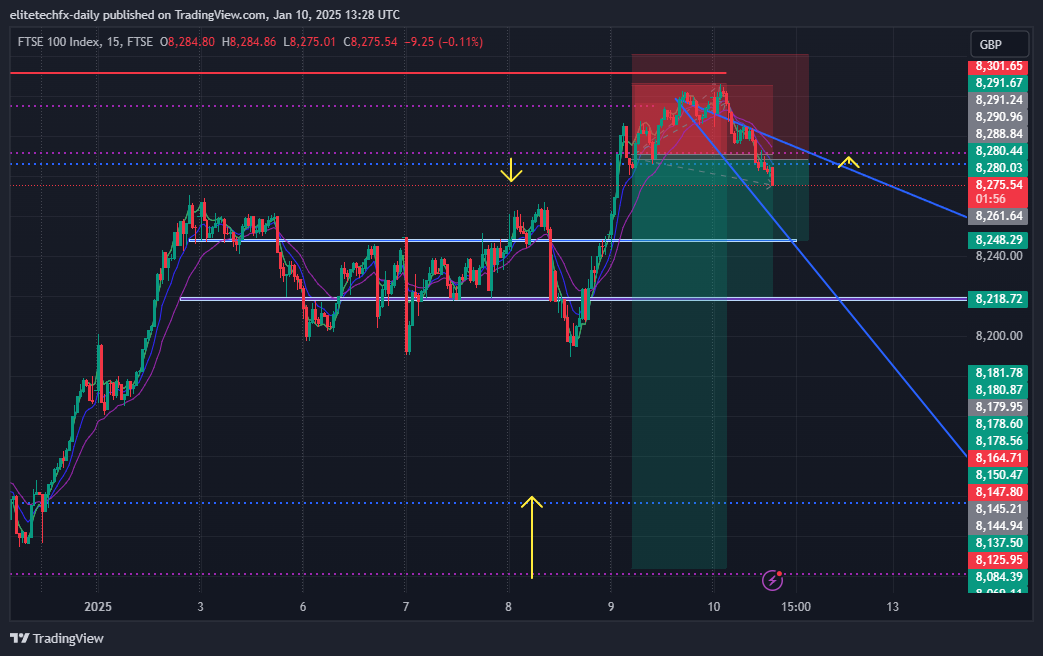Click the 8,137.50 price label
Image resolution: width=1043 pixels, height=656 pixels.
tap(998, 543)
